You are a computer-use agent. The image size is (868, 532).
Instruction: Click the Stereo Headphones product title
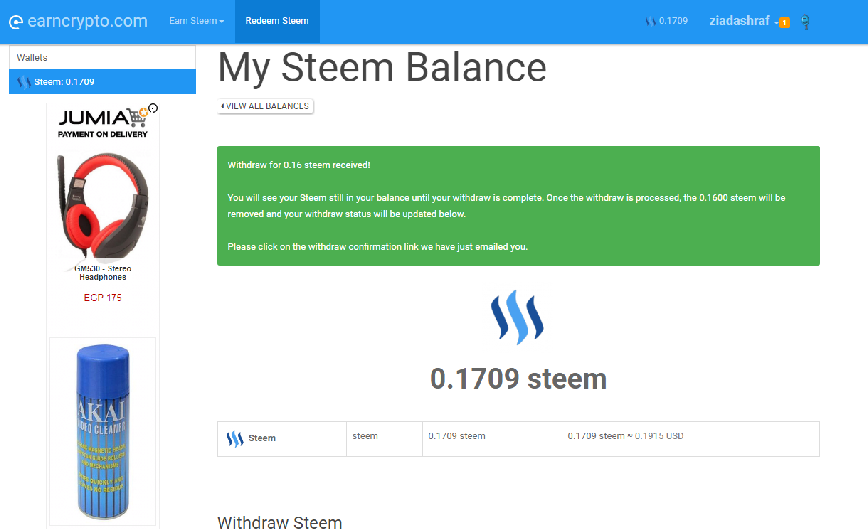[x=102, y=273]
